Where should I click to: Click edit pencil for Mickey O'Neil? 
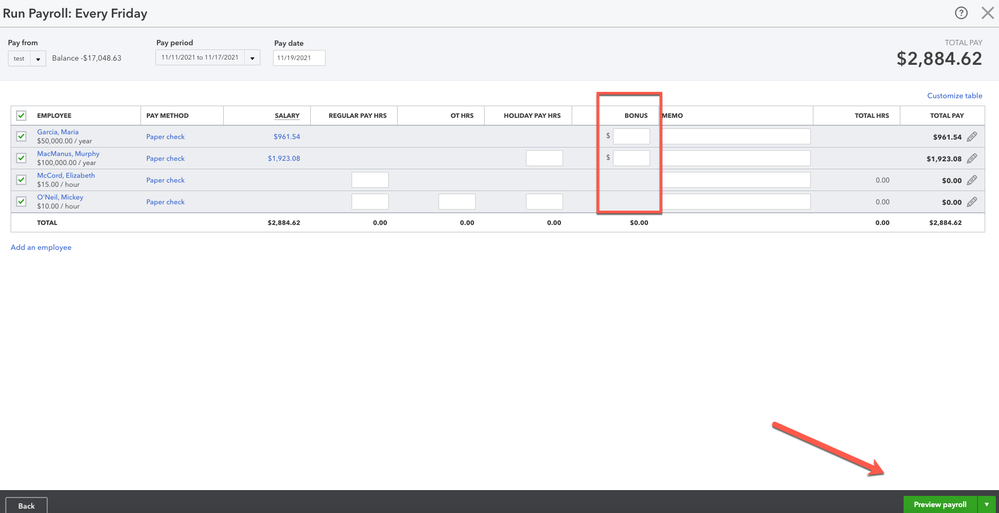click(x=971, y=202)
